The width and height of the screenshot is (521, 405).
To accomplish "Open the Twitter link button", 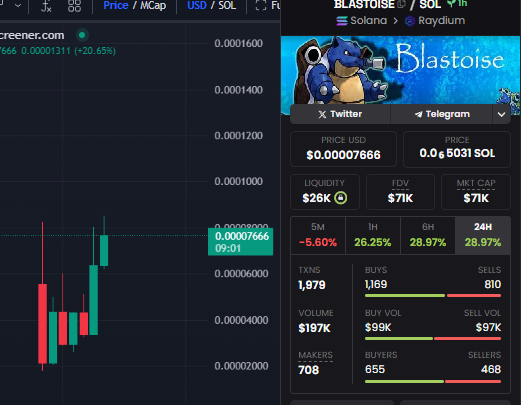I will tap(340, 114).
